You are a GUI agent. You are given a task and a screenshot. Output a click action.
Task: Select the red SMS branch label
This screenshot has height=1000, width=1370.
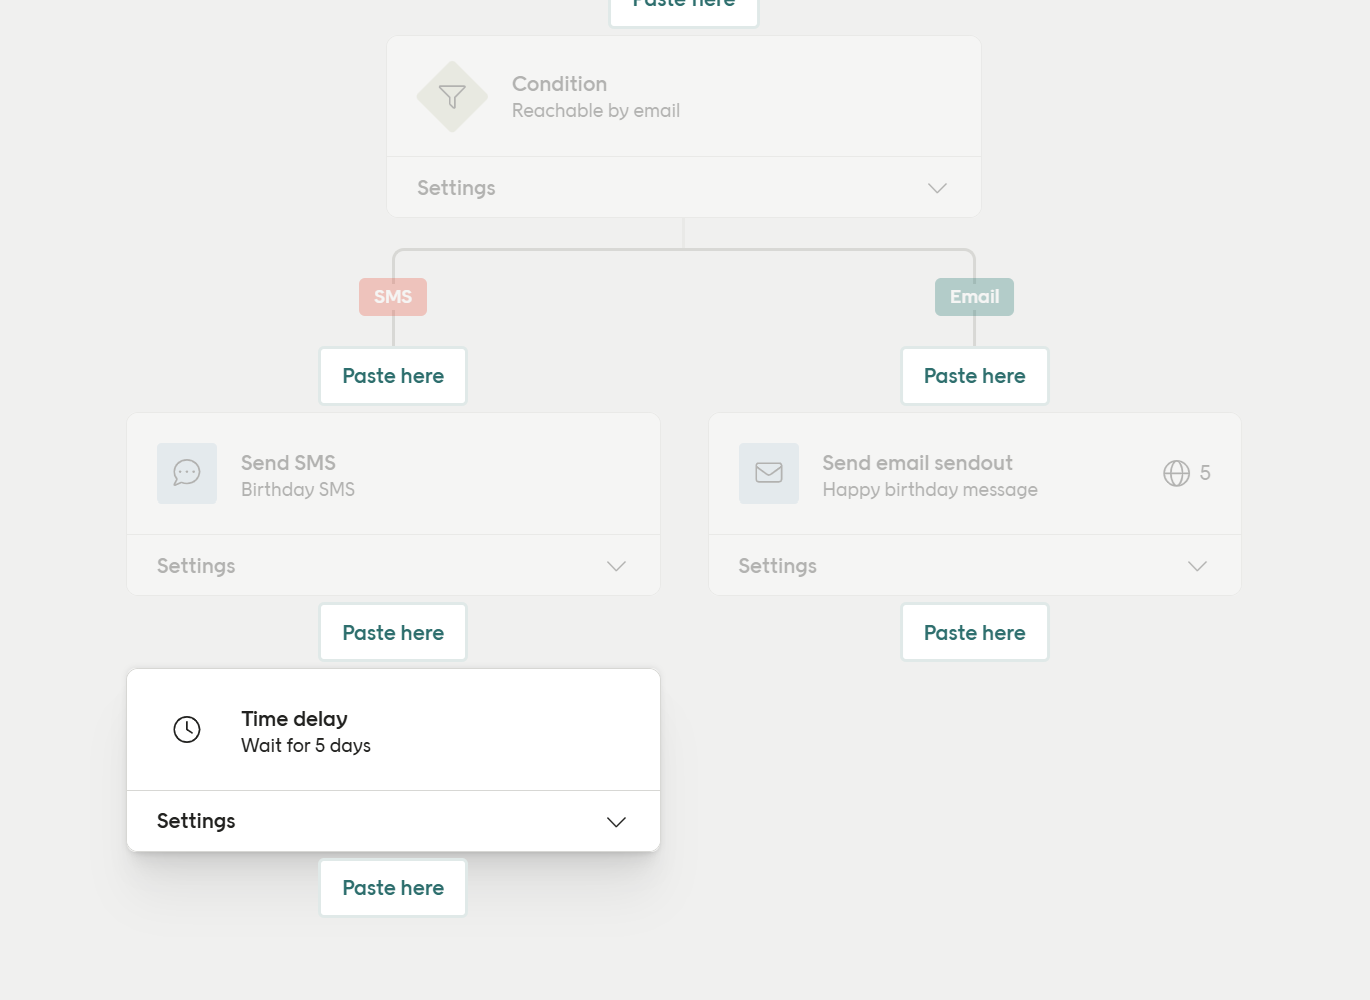[x=393, y=297]
